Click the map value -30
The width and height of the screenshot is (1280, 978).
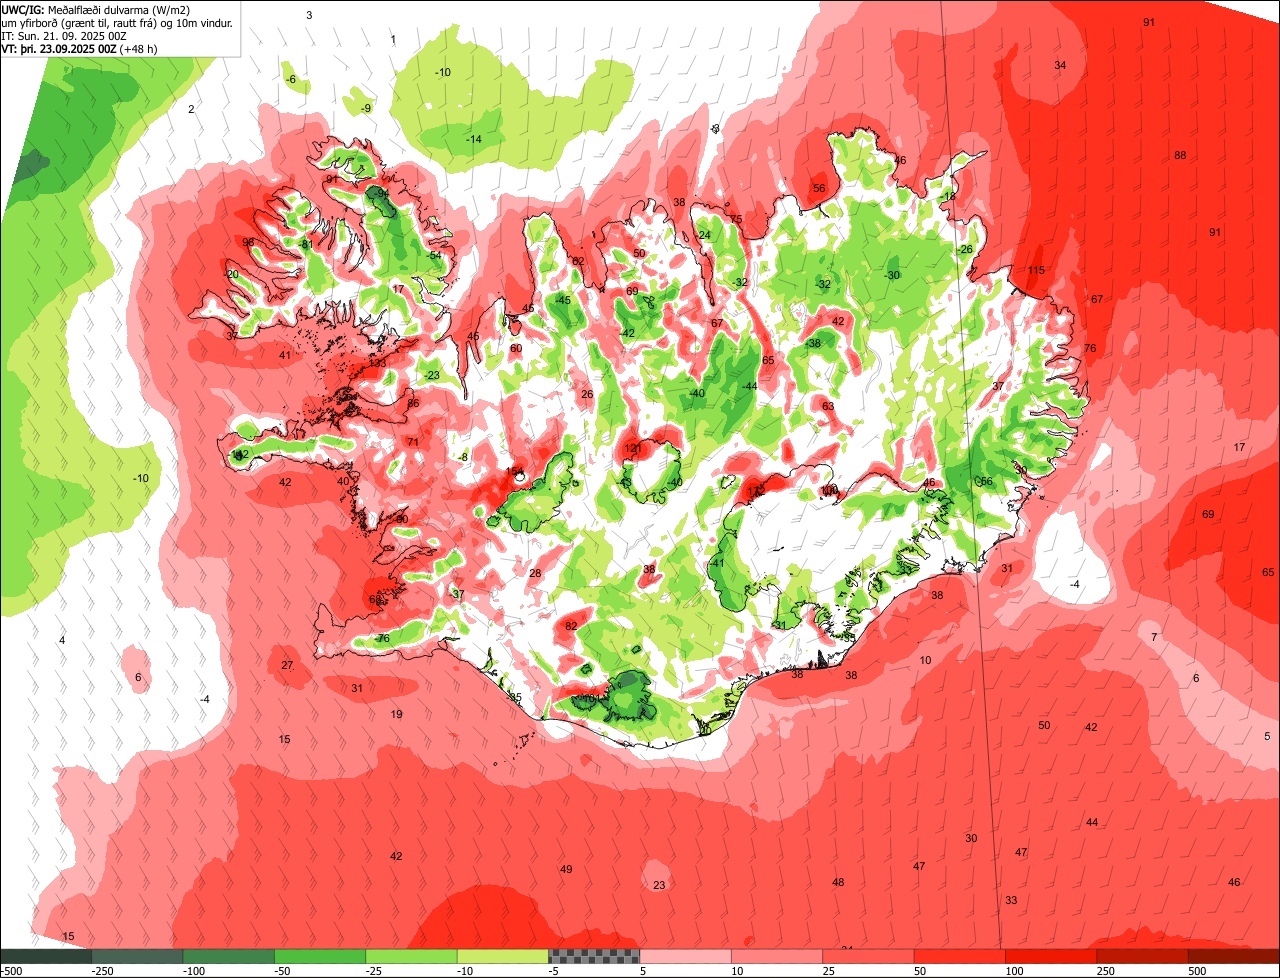(892, 276)
